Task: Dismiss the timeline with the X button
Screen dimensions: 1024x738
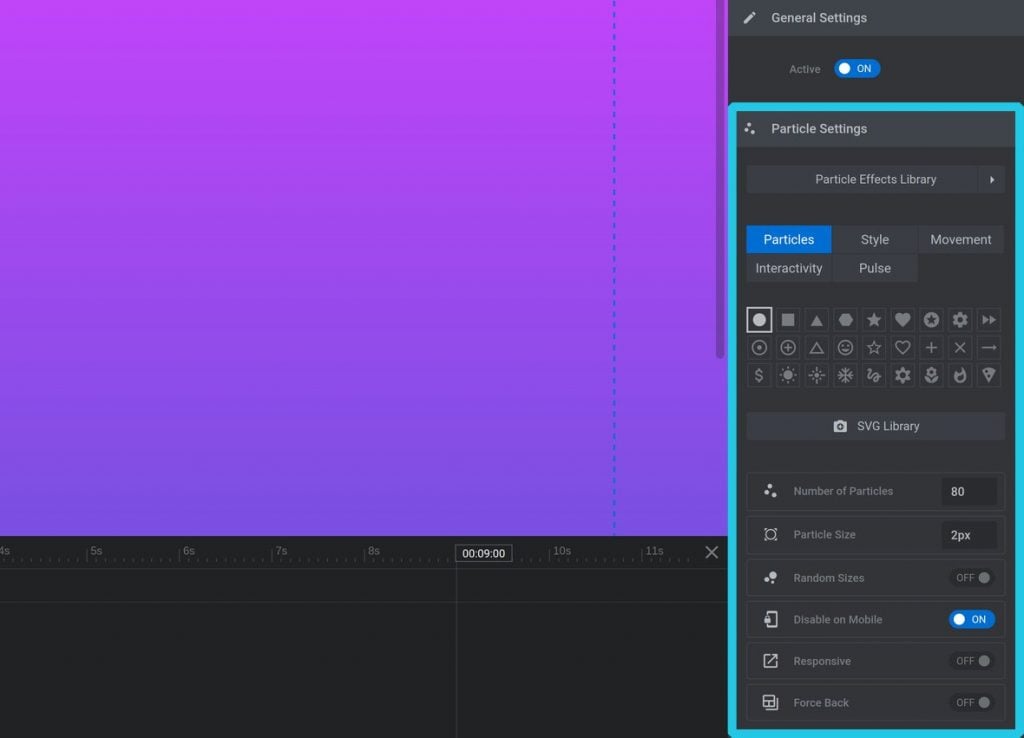Action: click(x=712, y=551)
